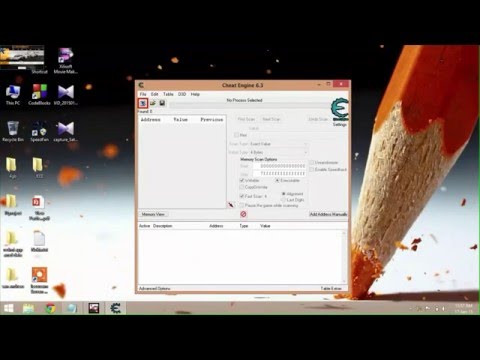Select the Recycle Bin desktop icon

coord(13,131)
